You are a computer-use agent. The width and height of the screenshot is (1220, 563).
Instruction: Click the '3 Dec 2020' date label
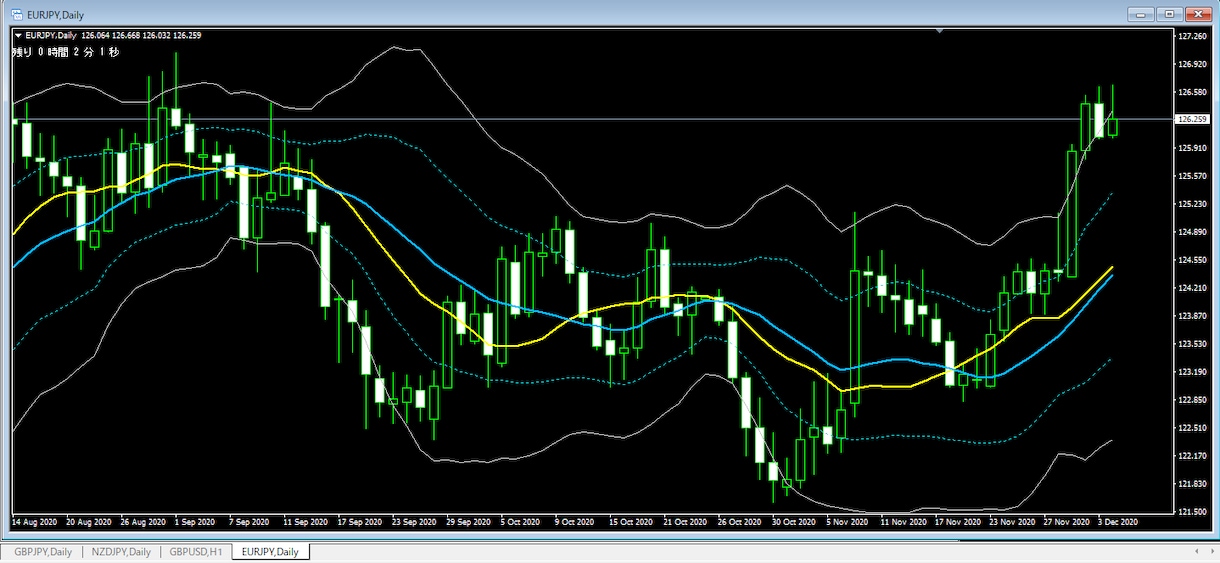(1120, 522)
